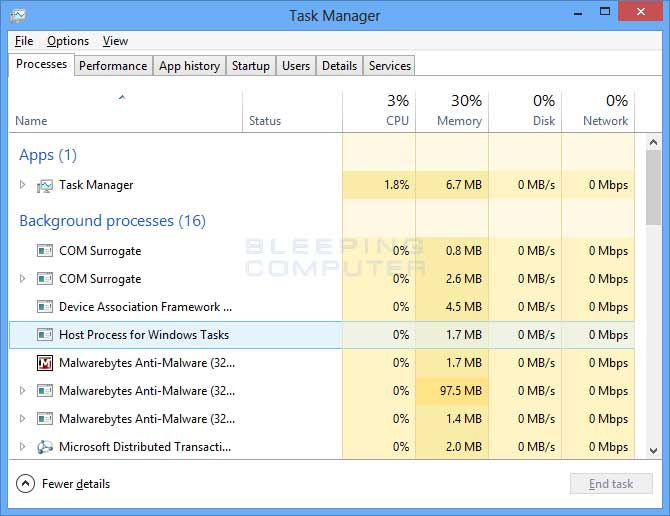
Task: Switch to the Users tab
Action: [296, 66]
